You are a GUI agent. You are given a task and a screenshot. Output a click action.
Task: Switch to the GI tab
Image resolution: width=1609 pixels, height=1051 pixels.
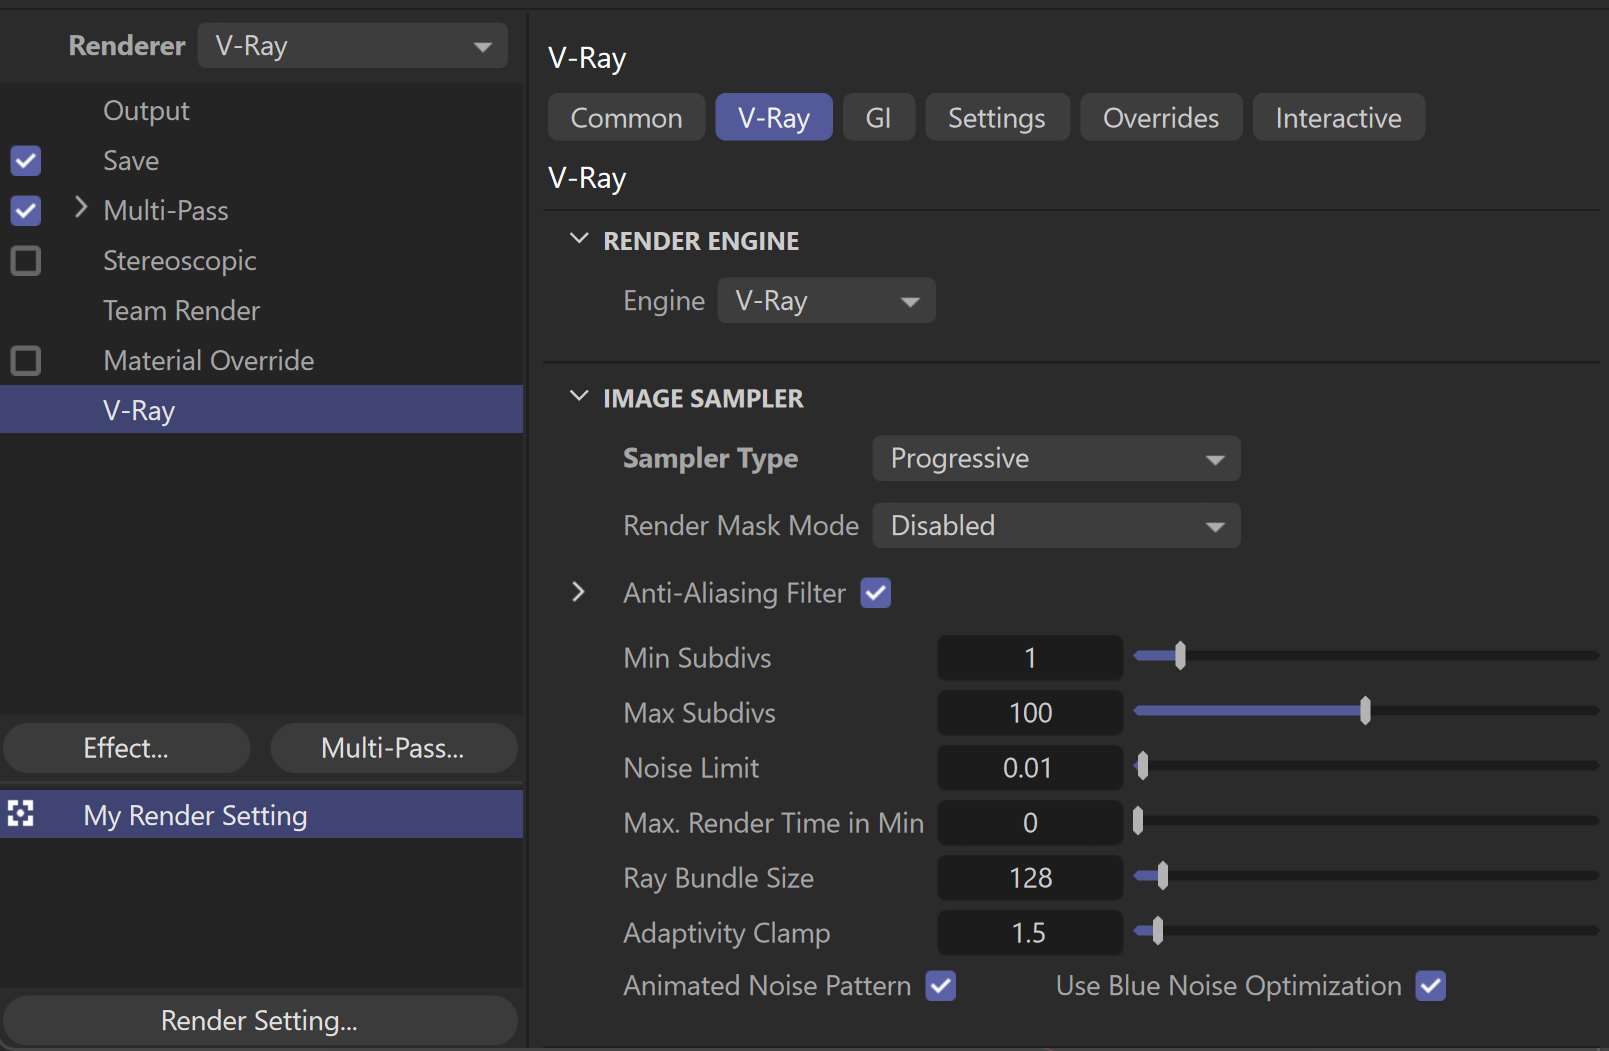879,118
